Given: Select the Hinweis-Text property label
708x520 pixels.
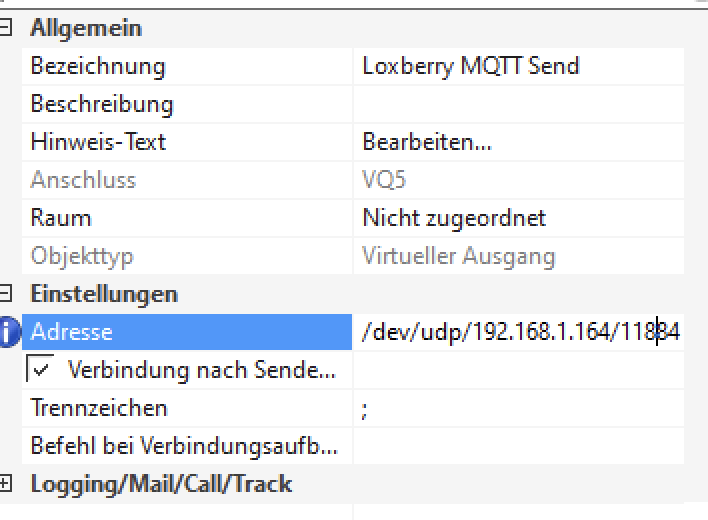Looking at the screenshot, I should pyautogui.click(x=98, y=143).
